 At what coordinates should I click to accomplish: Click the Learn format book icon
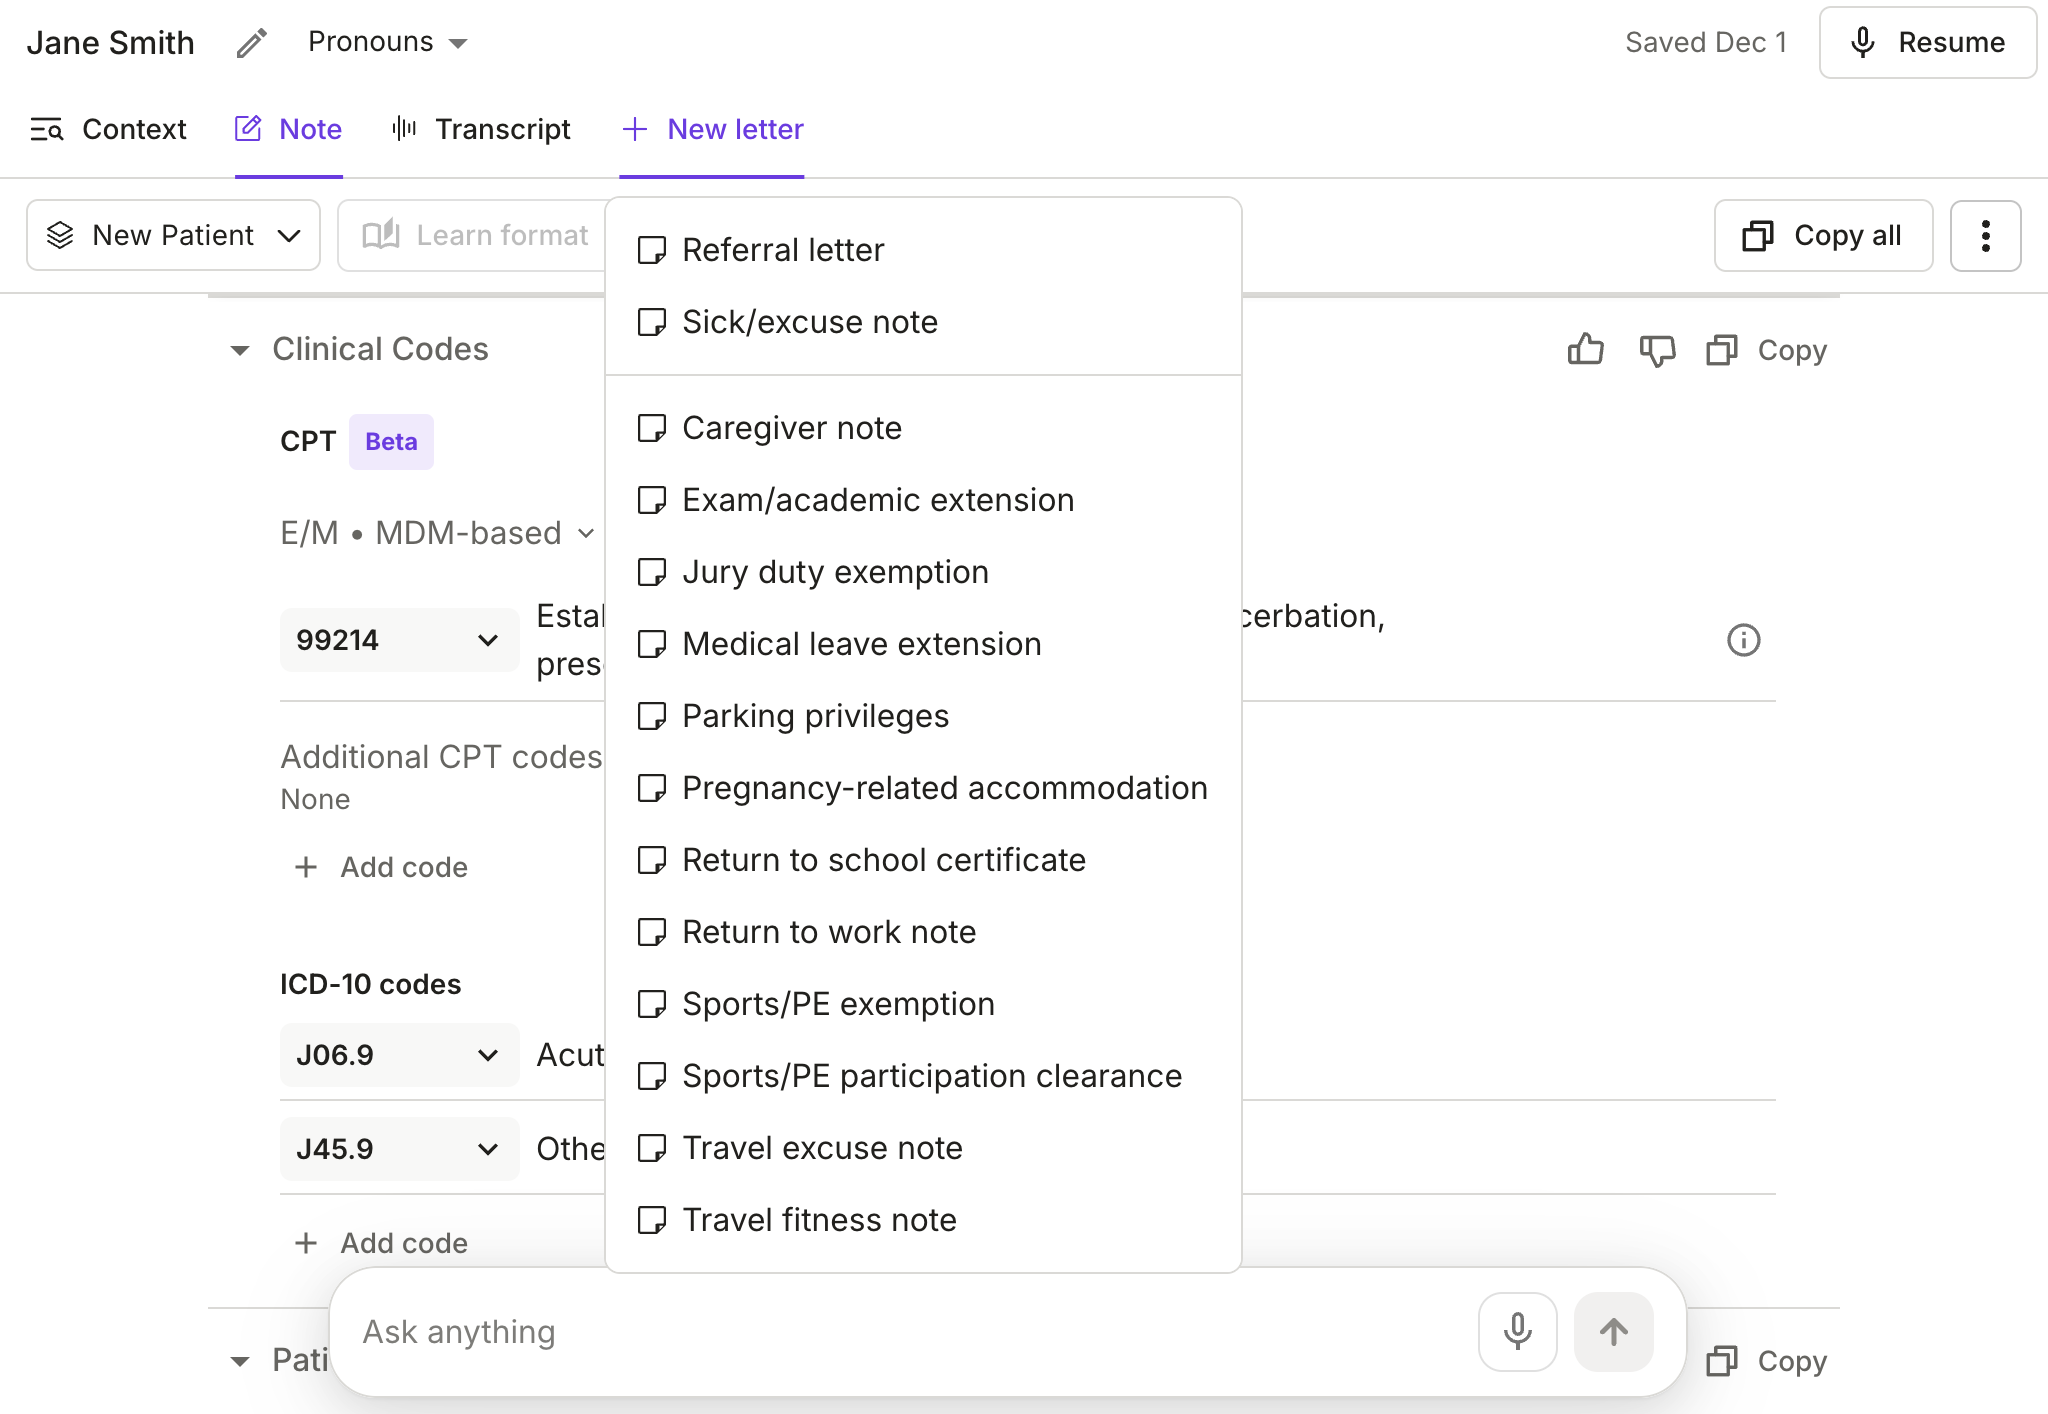[382, 234]
